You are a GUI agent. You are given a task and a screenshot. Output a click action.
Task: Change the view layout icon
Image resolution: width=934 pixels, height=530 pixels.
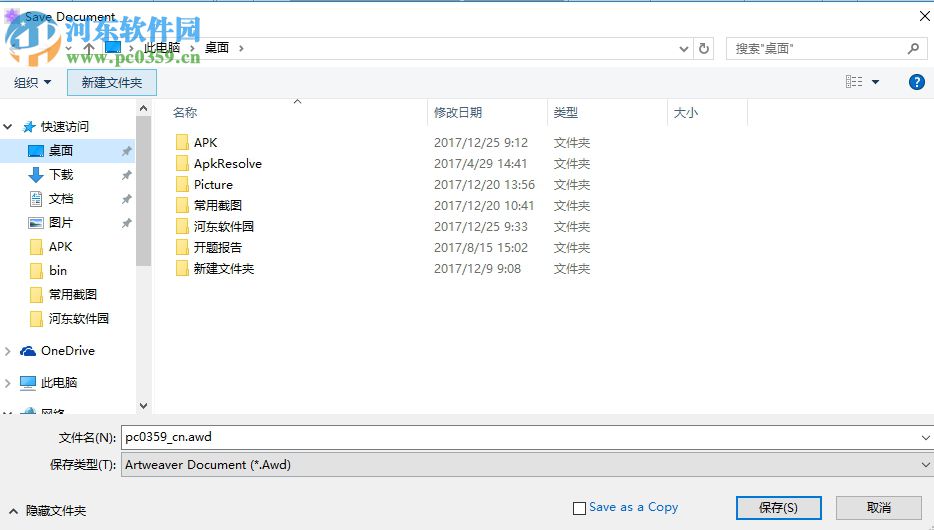[x=854, y=82]
